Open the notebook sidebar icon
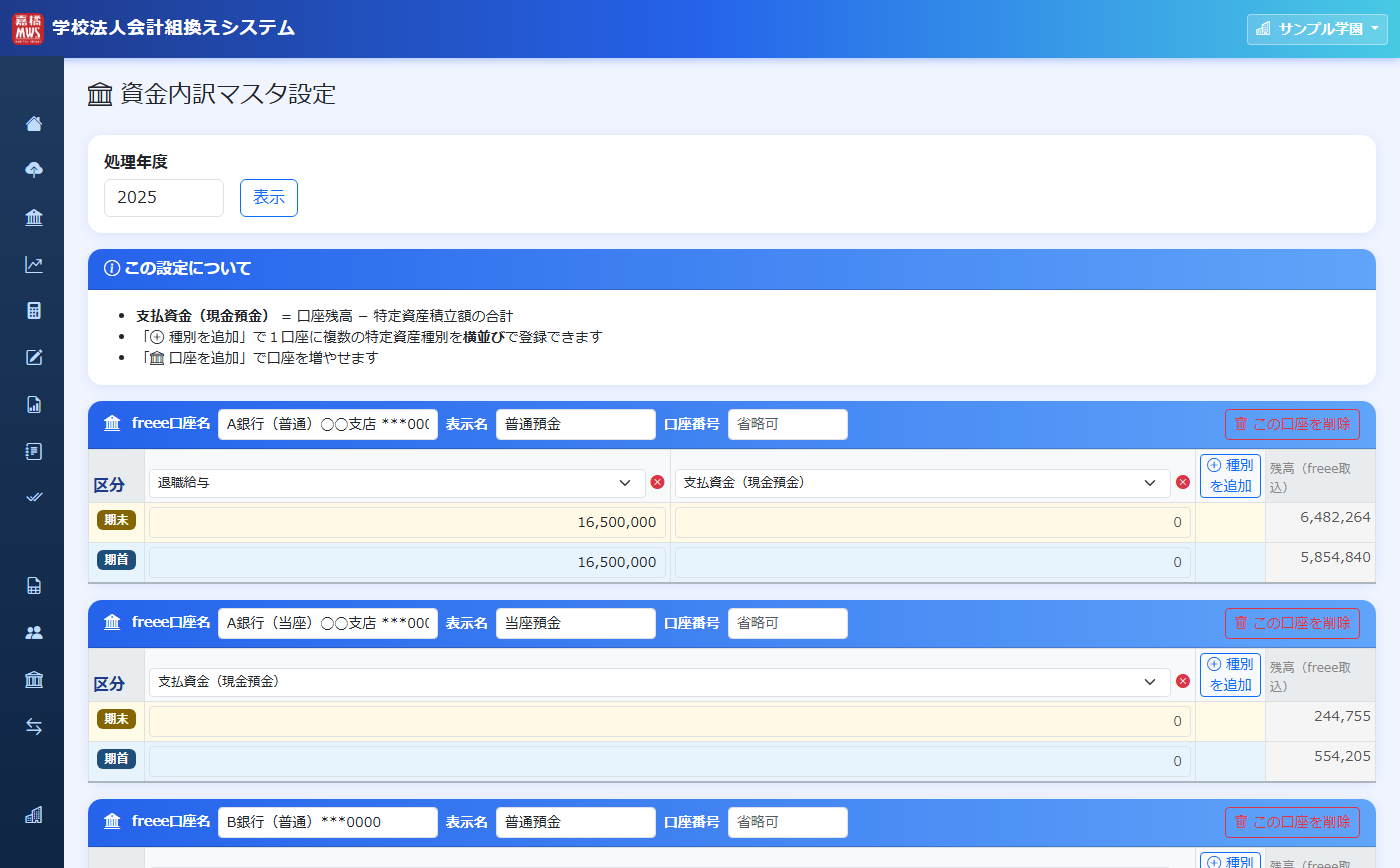This screenshot has width=1400, height=868. coord(34,452)
